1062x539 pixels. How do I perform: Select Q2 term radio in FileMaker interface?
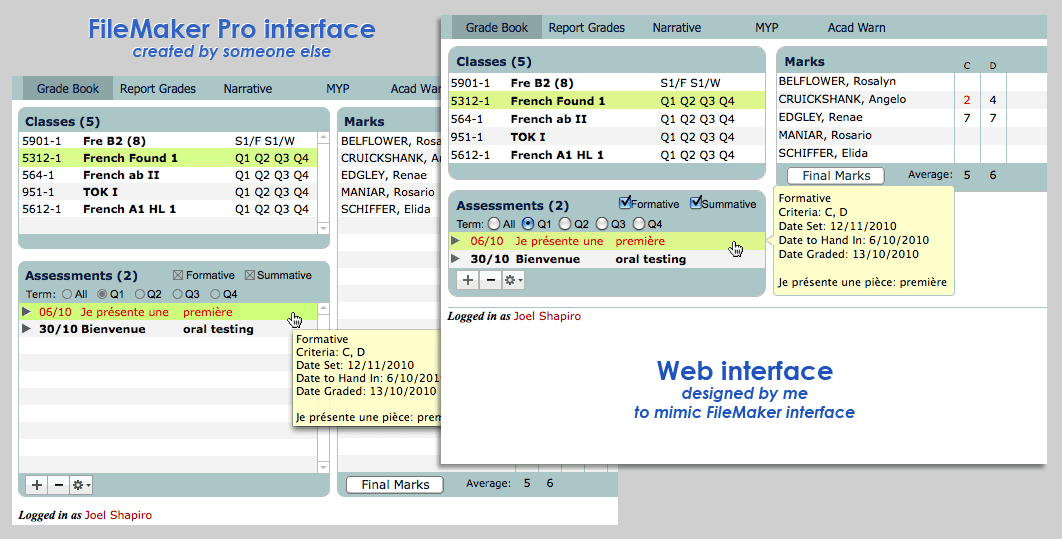pyautogui.click(x=140, y=294)
